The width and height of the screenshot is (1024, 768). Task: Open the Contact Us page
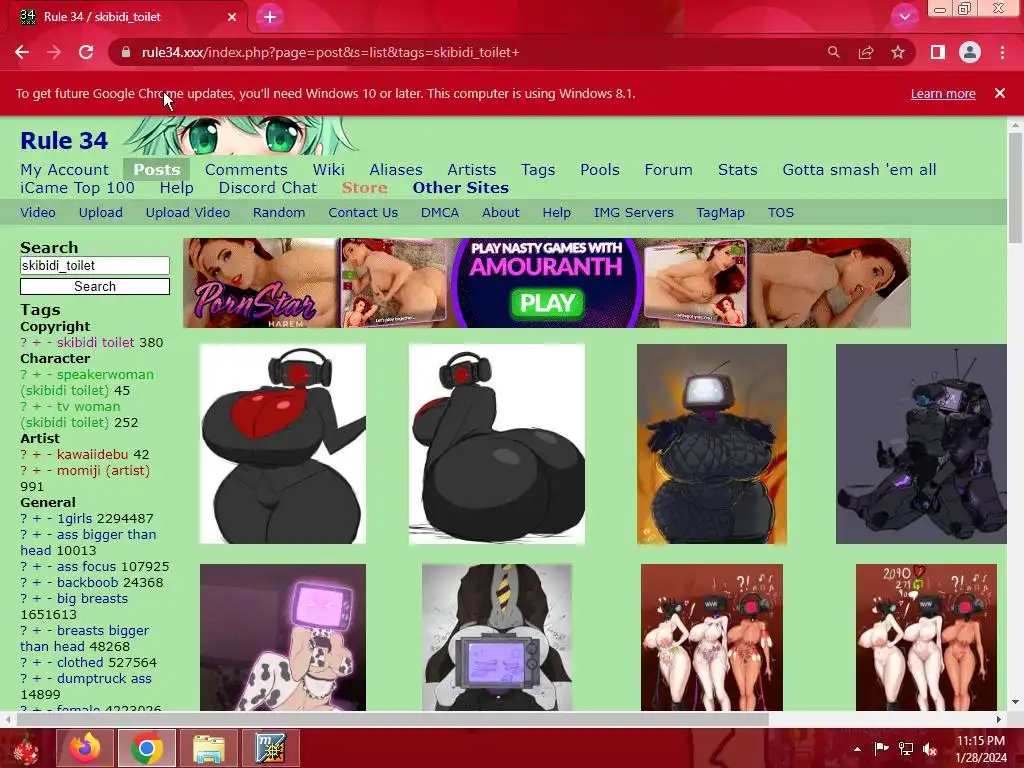click(x=363, y=212)
